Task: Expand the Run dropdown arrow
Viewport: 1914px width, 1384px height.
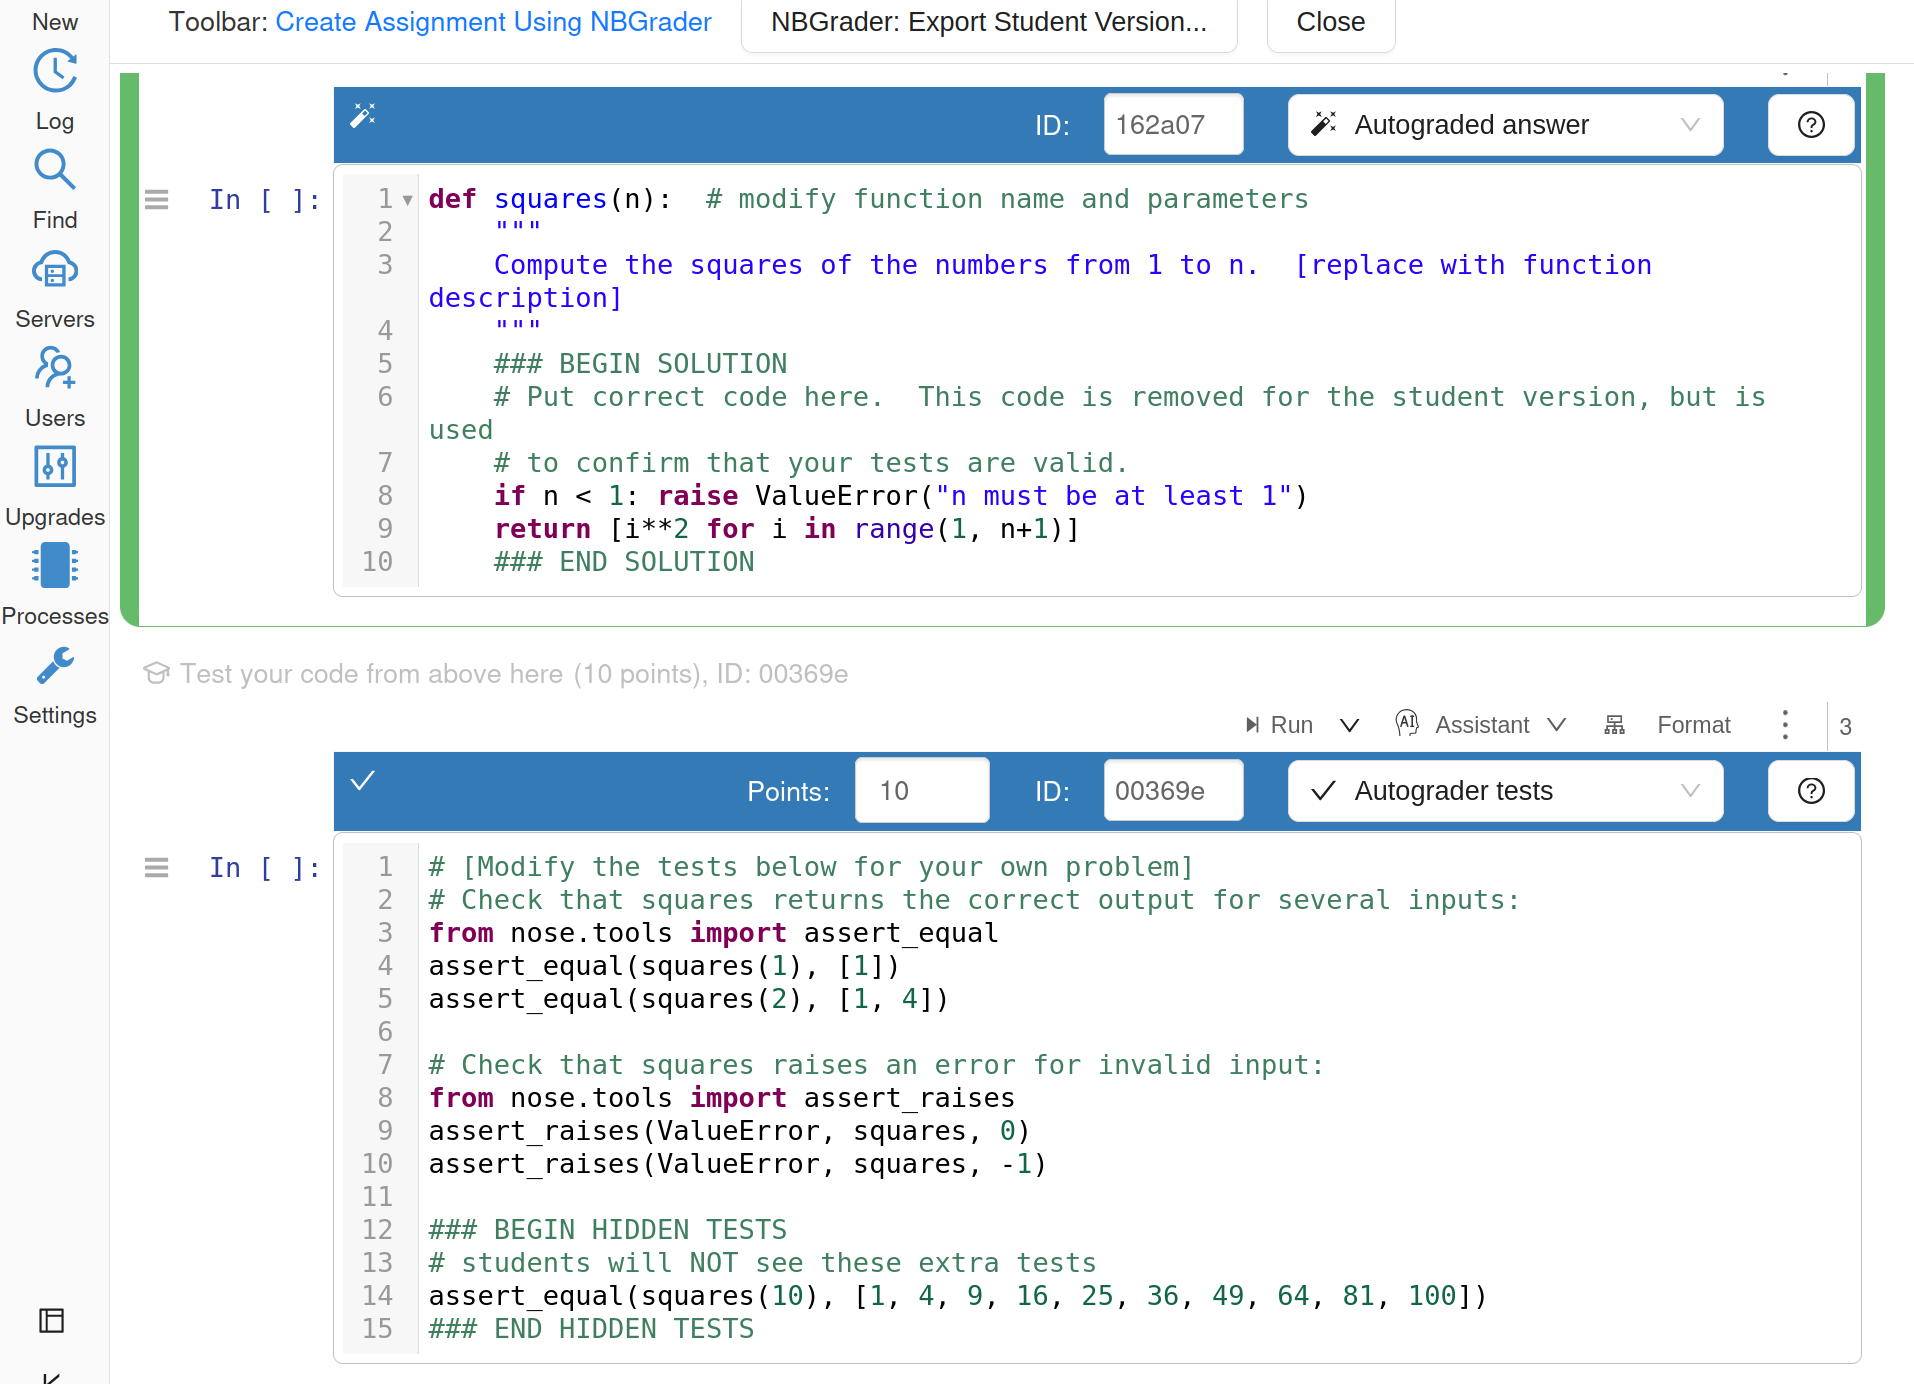Action: pos(1349,725)
